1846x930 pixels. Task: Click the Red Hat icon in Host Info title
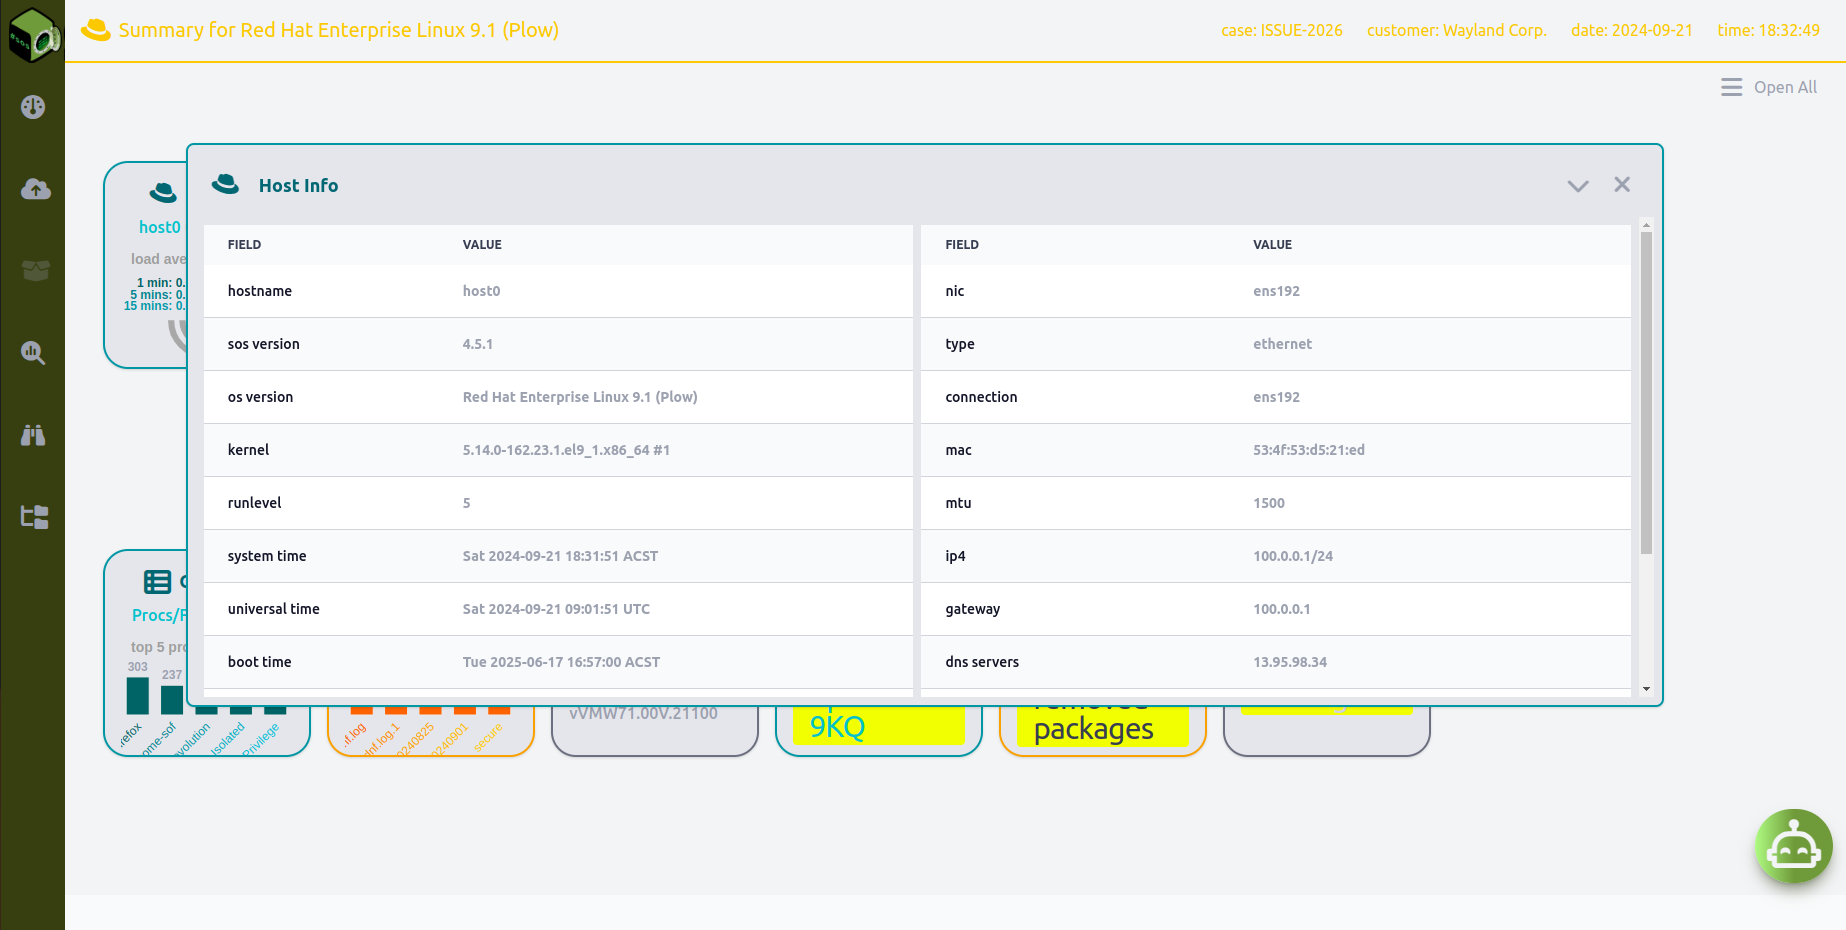coord(226,184)
